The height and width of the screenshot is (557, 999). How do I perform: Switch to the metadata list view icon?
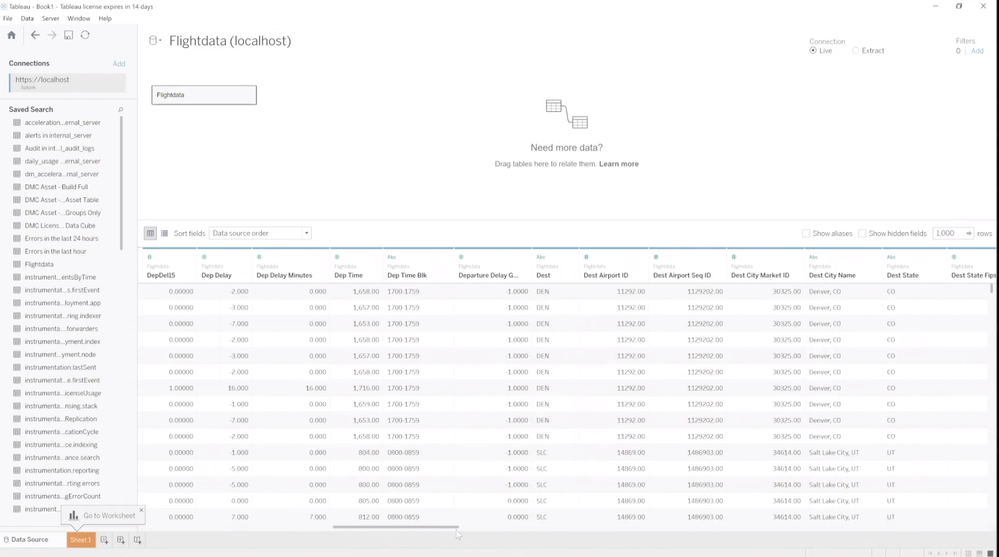coord(164,233)
